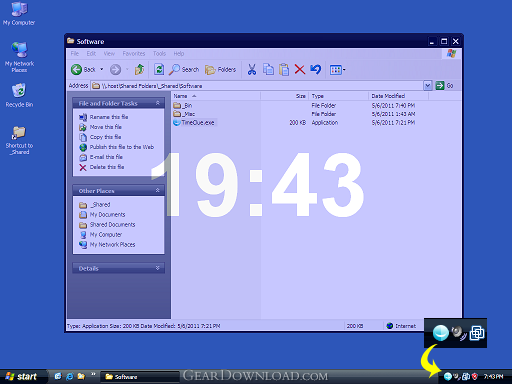Click the Go button

[x=445, y=86]
